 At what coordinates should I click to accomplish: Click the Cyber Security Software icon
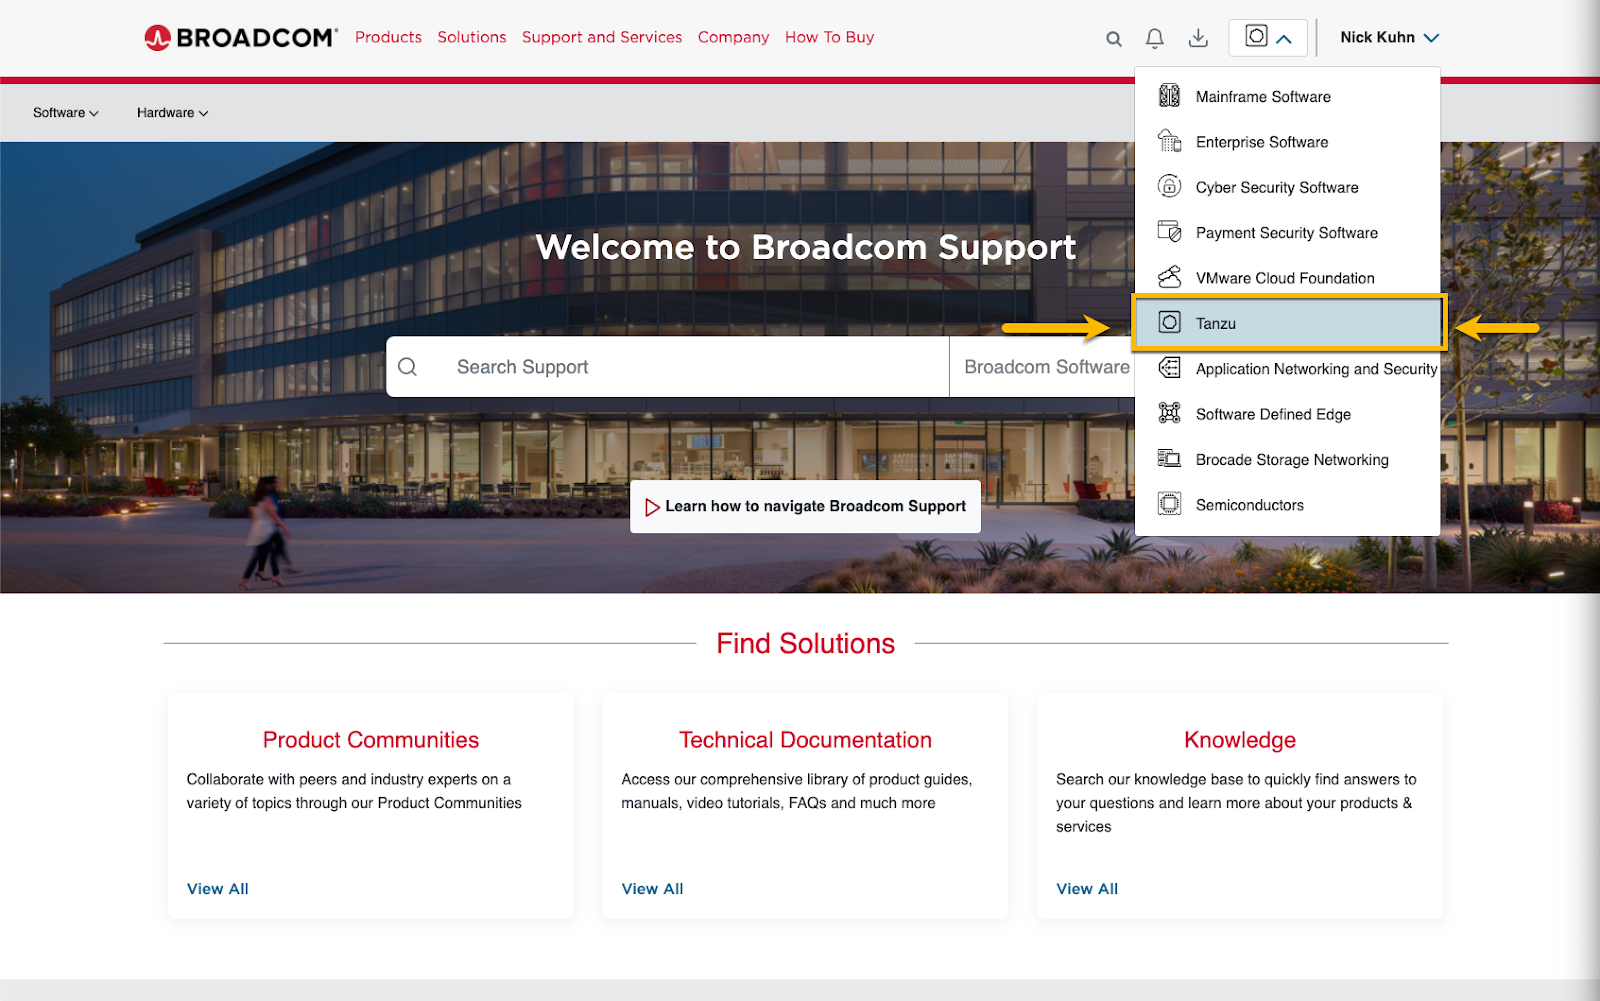[x=1169, y=186]
